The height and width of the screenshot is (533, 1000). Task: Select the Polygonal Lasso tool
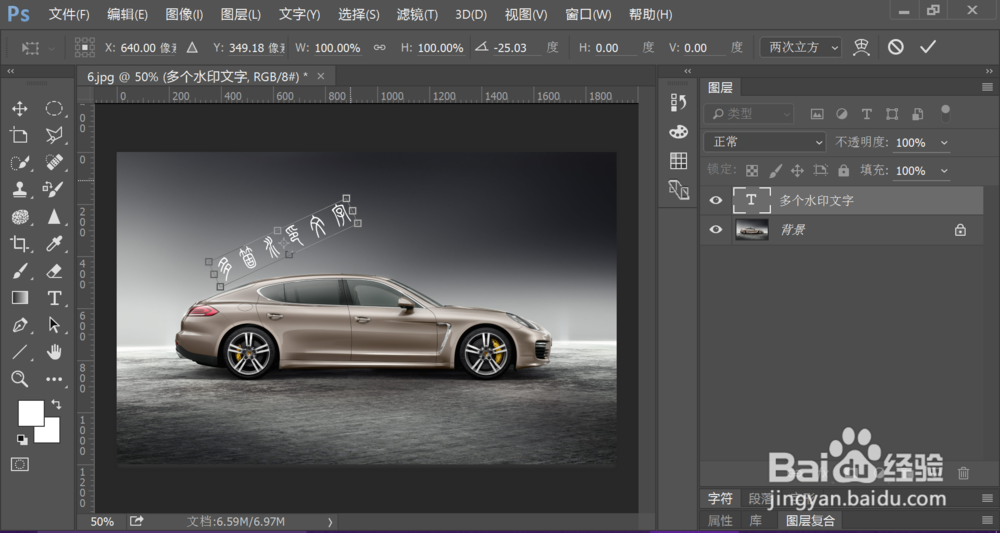click(x=54, y=135)
